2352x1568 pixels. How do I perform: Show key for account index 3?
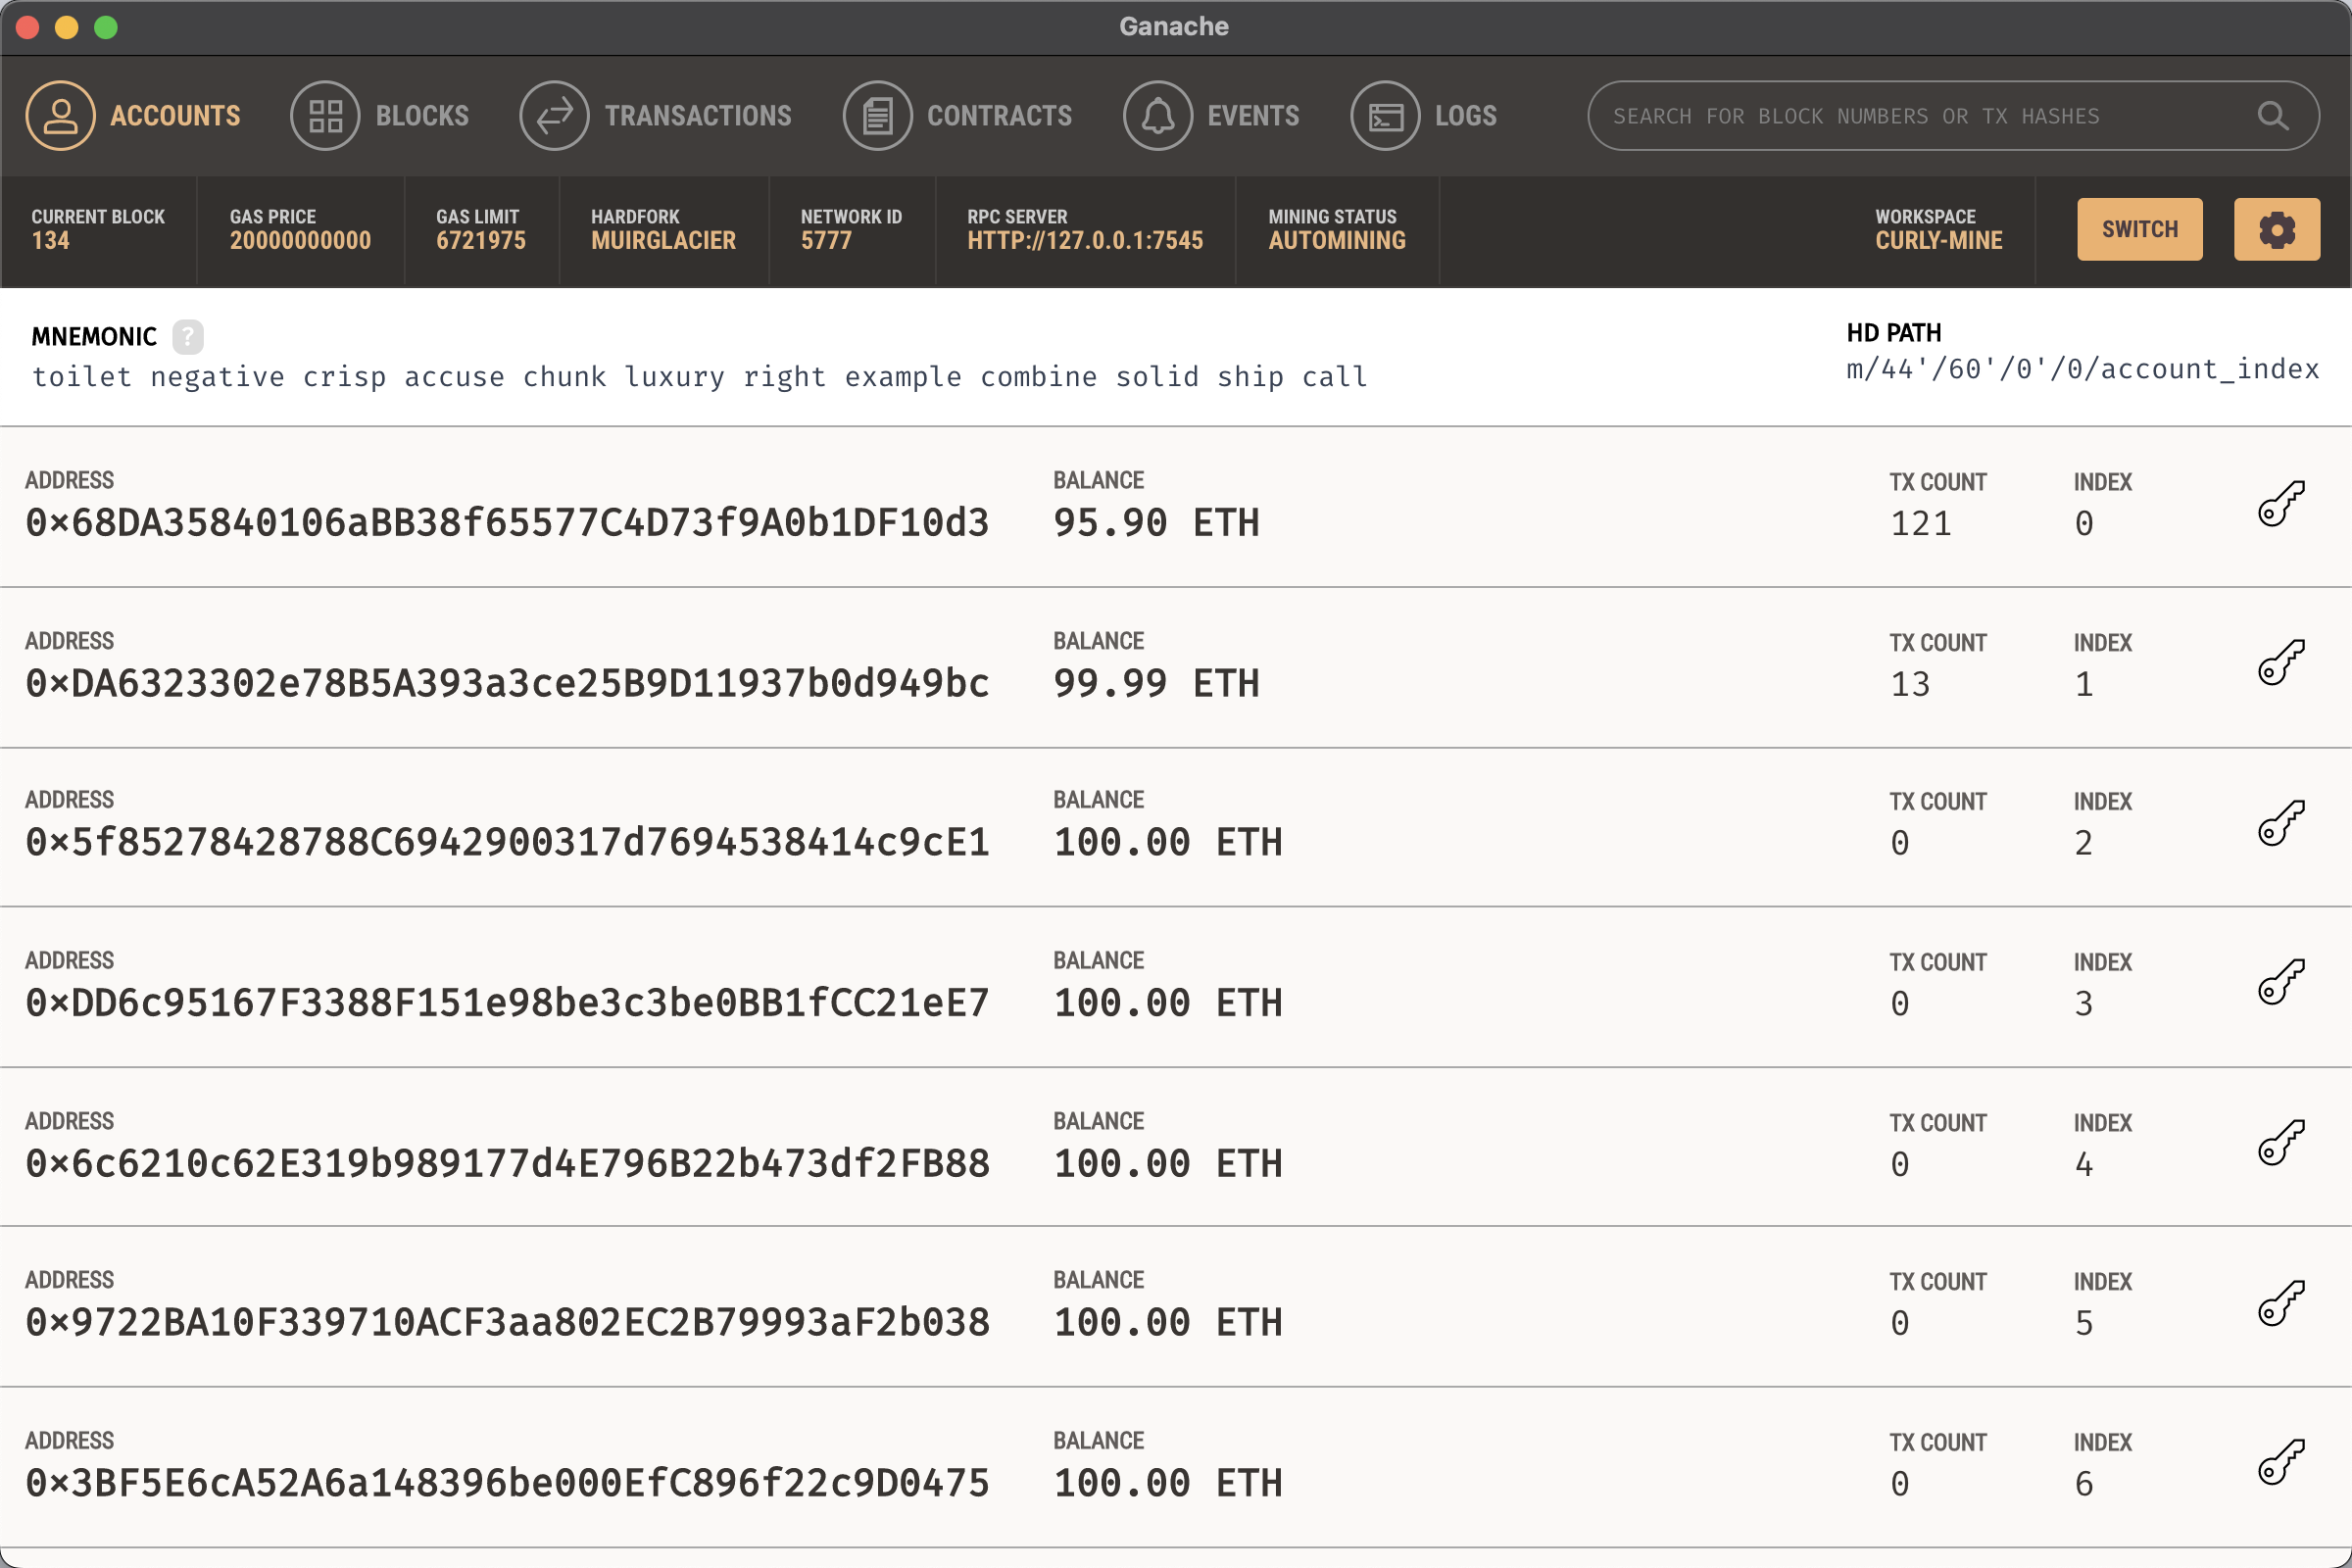tap(2280, 983)
